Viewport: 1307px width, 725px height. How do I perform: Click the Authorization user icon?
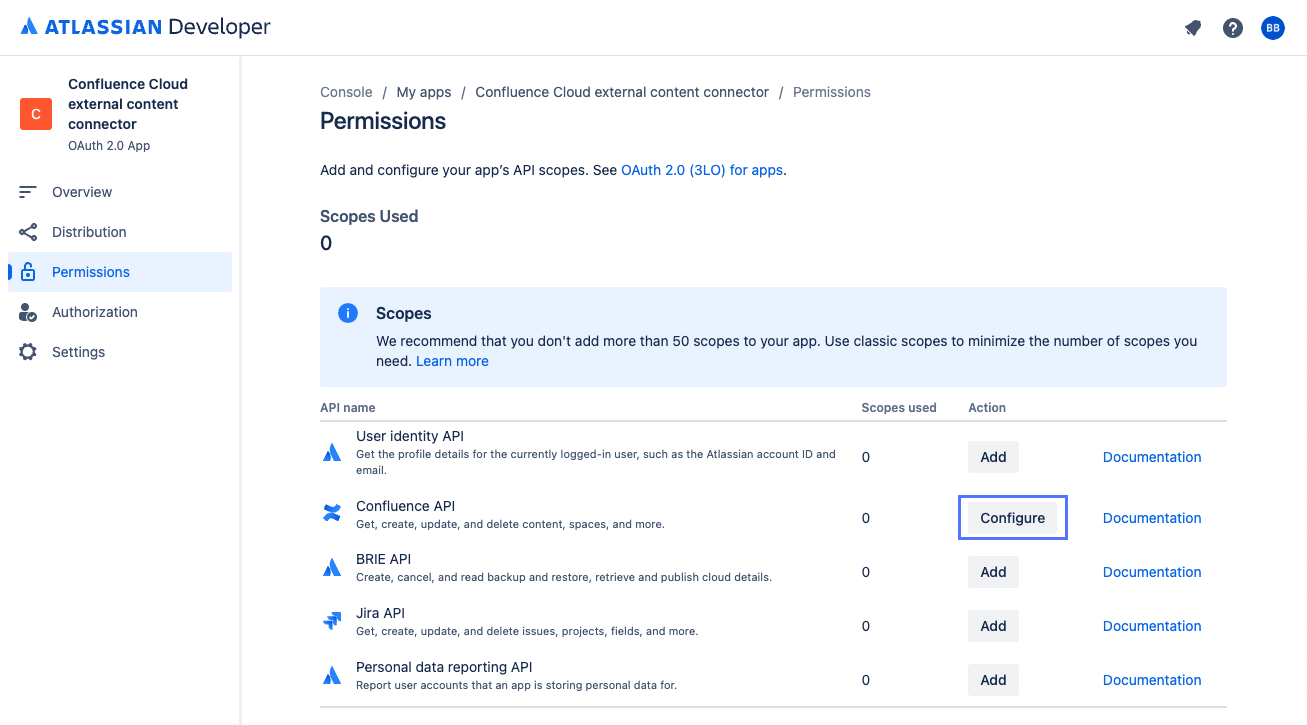point(28,312)
